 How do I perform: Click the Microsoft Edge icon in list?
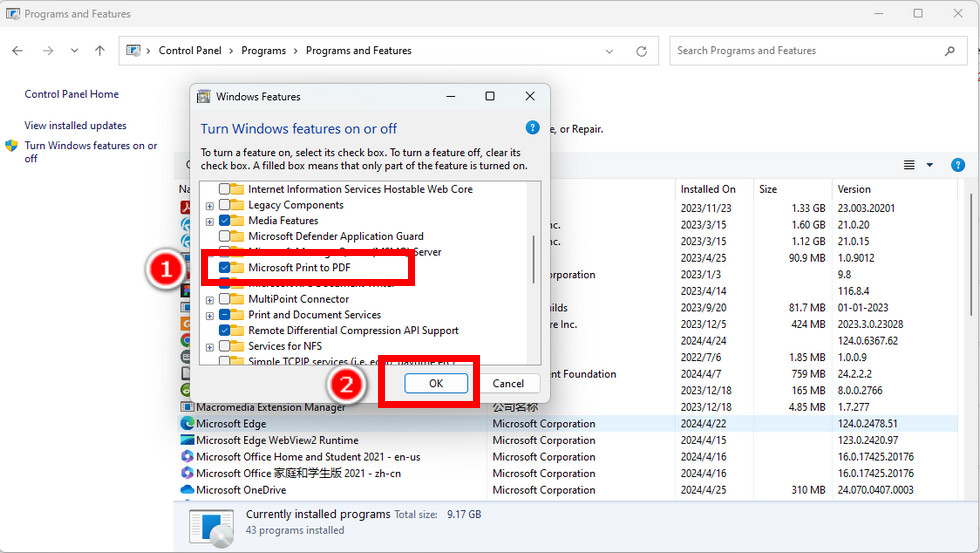(x=187, y=423)
